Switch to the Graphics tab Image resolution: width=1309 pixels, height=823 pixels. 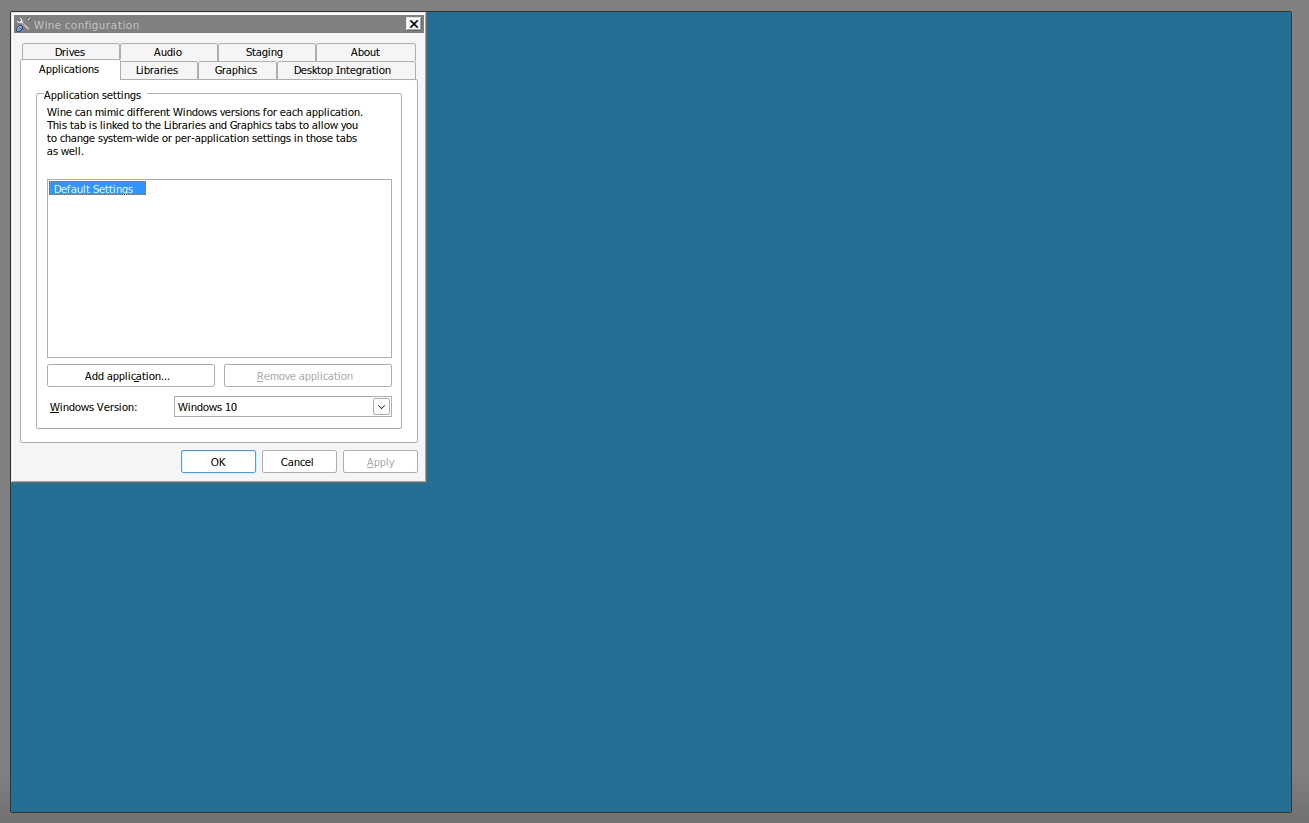pos(236,70)
